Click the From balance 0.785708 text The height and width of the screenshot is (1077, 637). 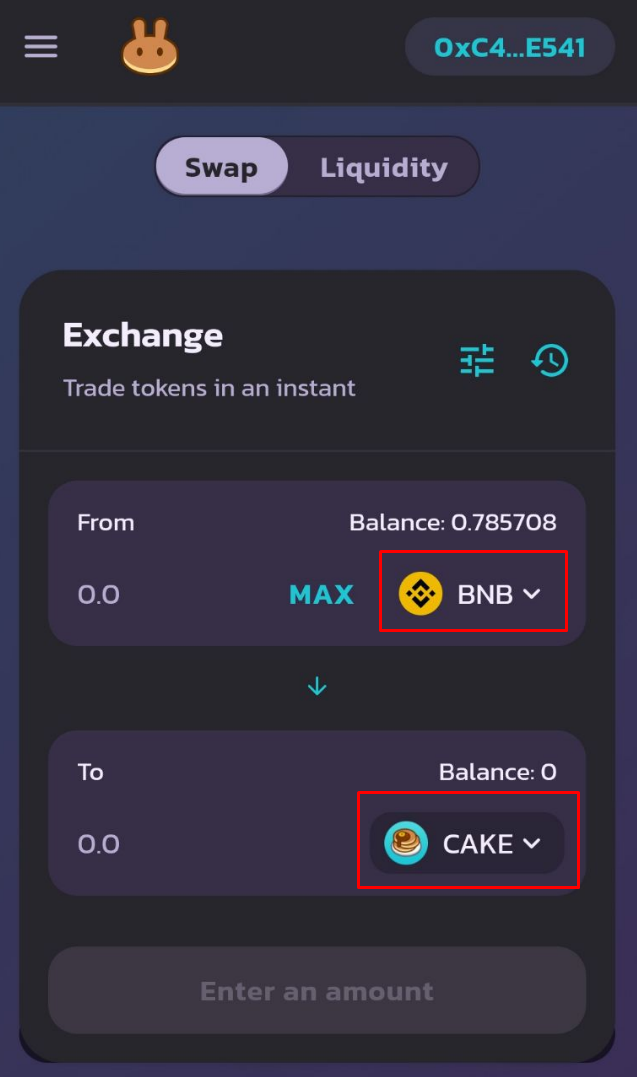tap(452, 522)
